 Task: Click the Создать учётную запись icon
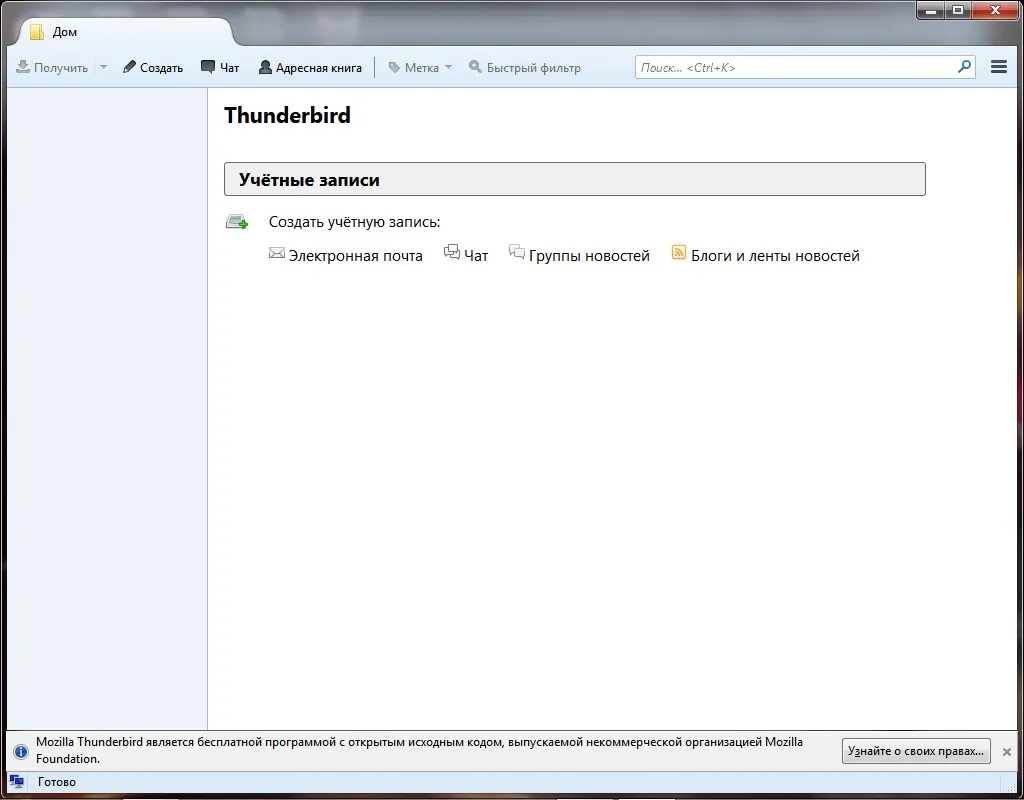[x=237, y=221]
